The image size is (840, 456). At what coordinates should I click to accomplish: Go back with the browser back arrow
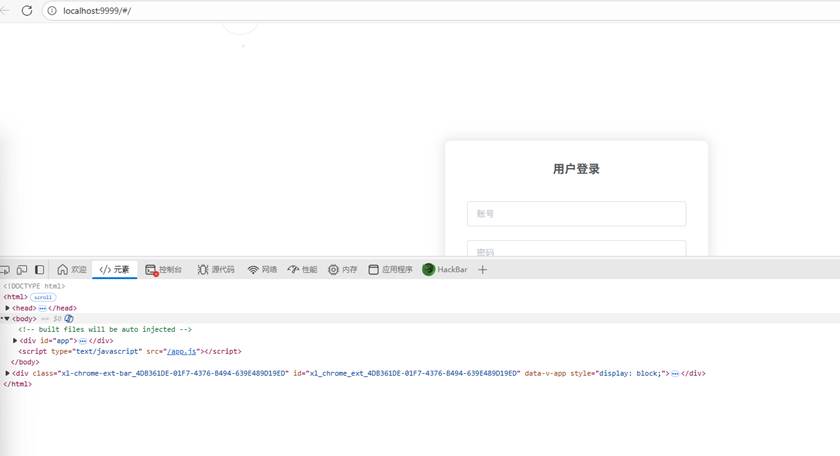(5, 10)
